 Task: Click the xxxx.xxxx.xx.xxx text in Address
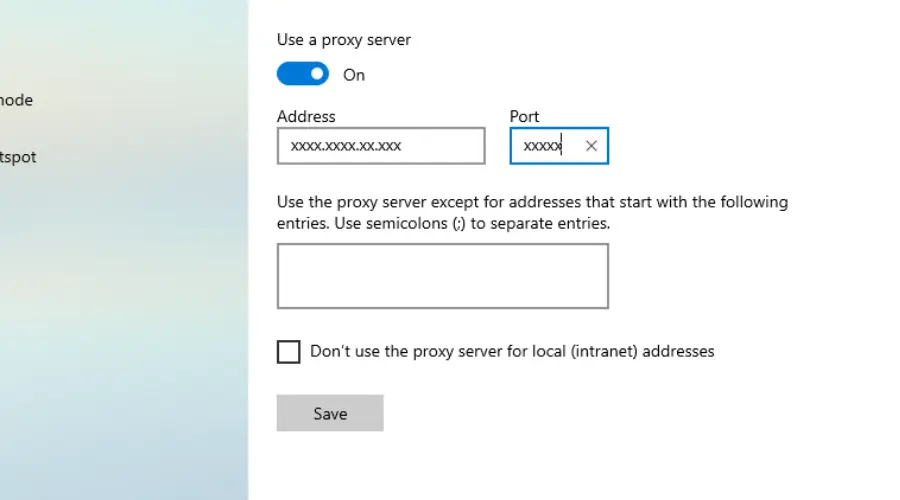point(346,146)
